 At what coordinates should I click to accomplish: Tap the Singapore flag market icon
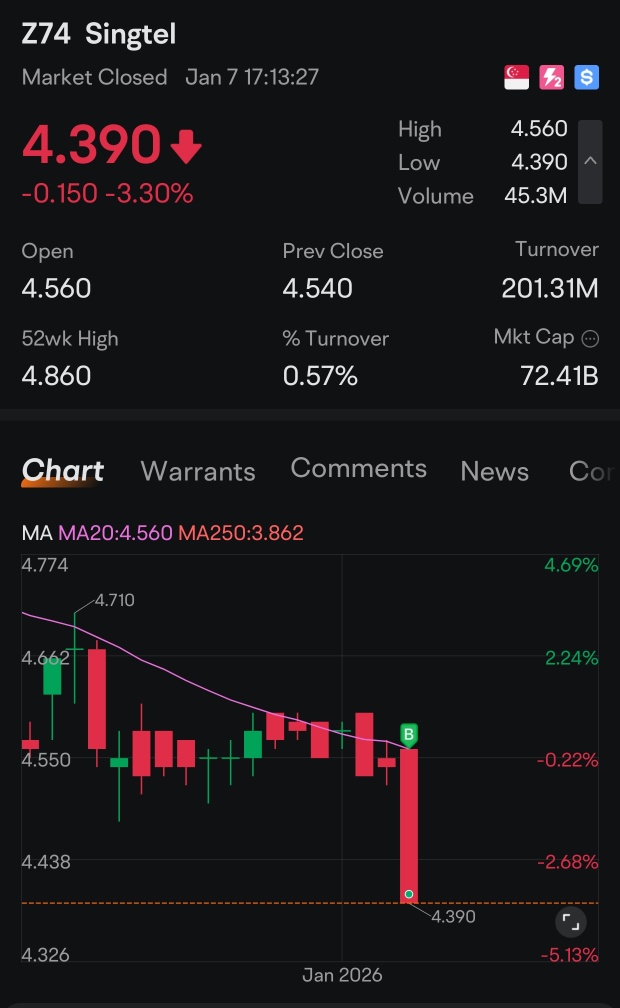[x=516, y=78]
